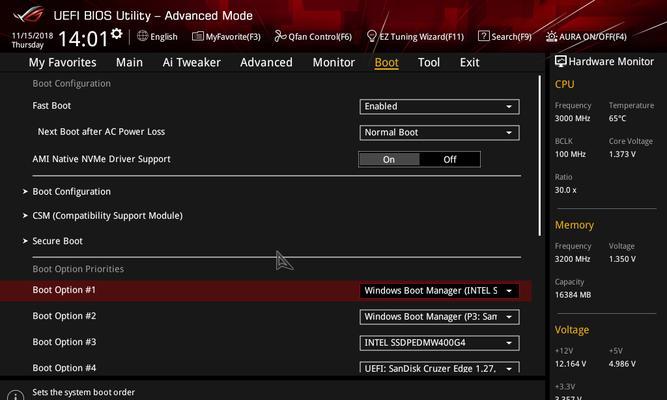The height and width of the screenshot is (400, 667).
Task: Turn Off AMI Native NVMe Driver Support
Action: pos(450,160)
